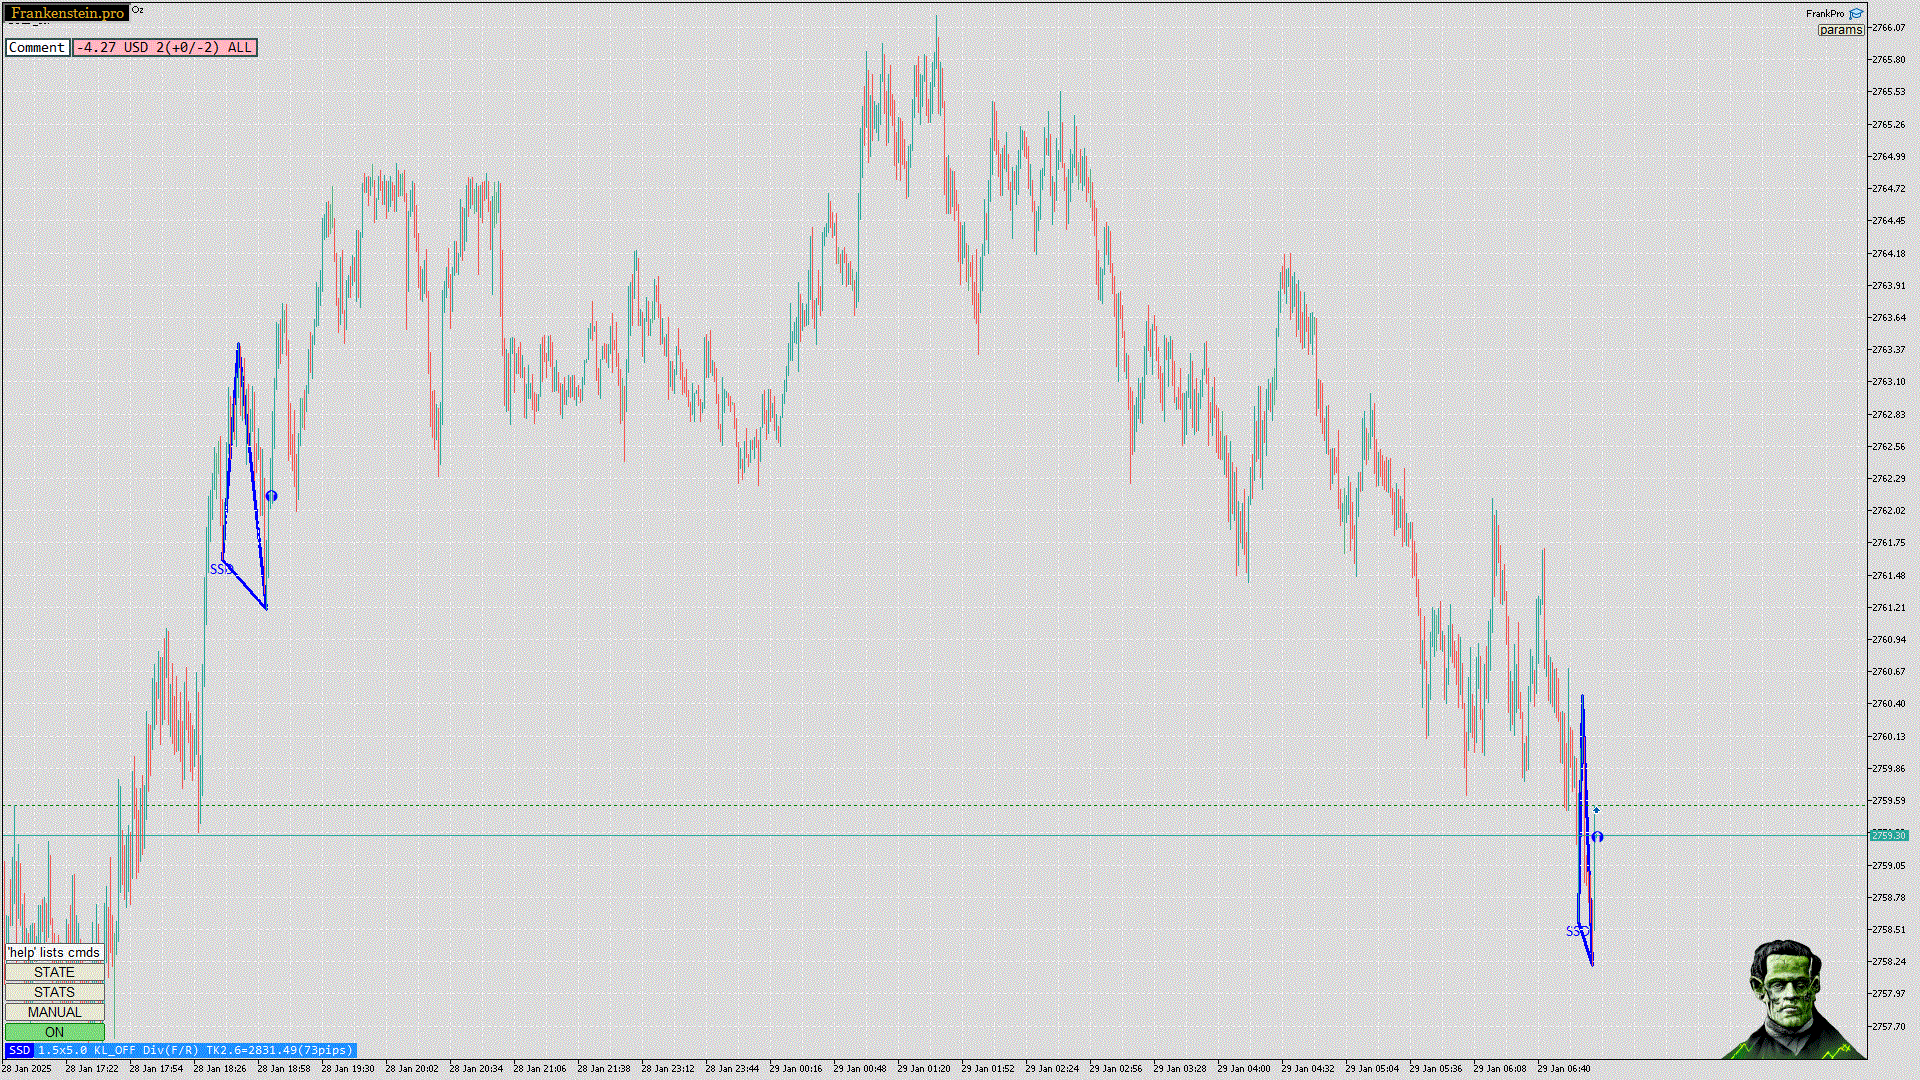Click the strategy settings status line text
The height and width of the screenshot is (1080, 1920).
coord(195,1050)
